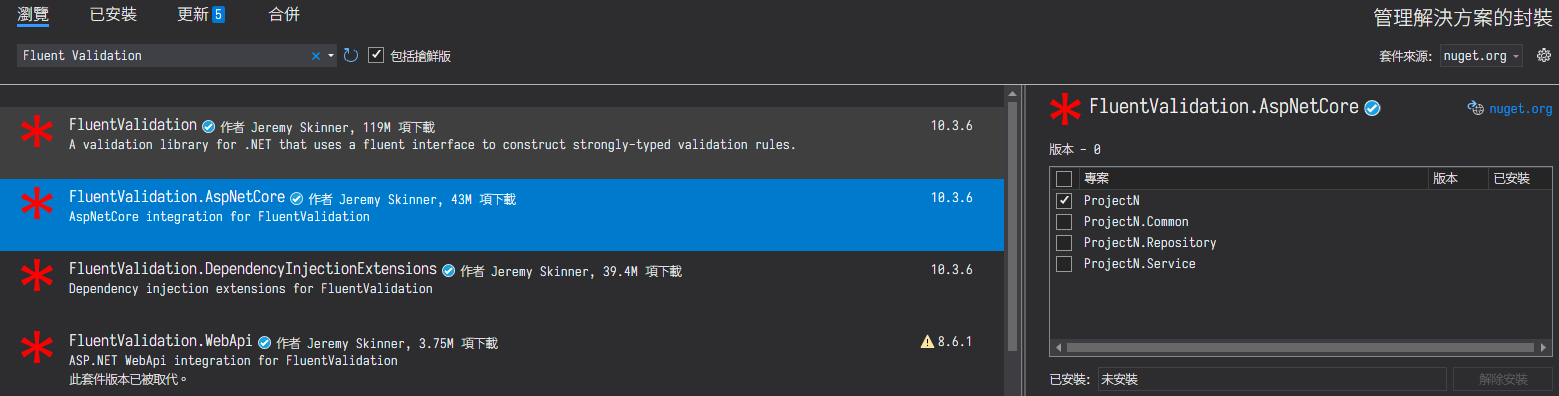
Task: Uncheck the ProjectN project checkbox
Action: coord(1064,200)
